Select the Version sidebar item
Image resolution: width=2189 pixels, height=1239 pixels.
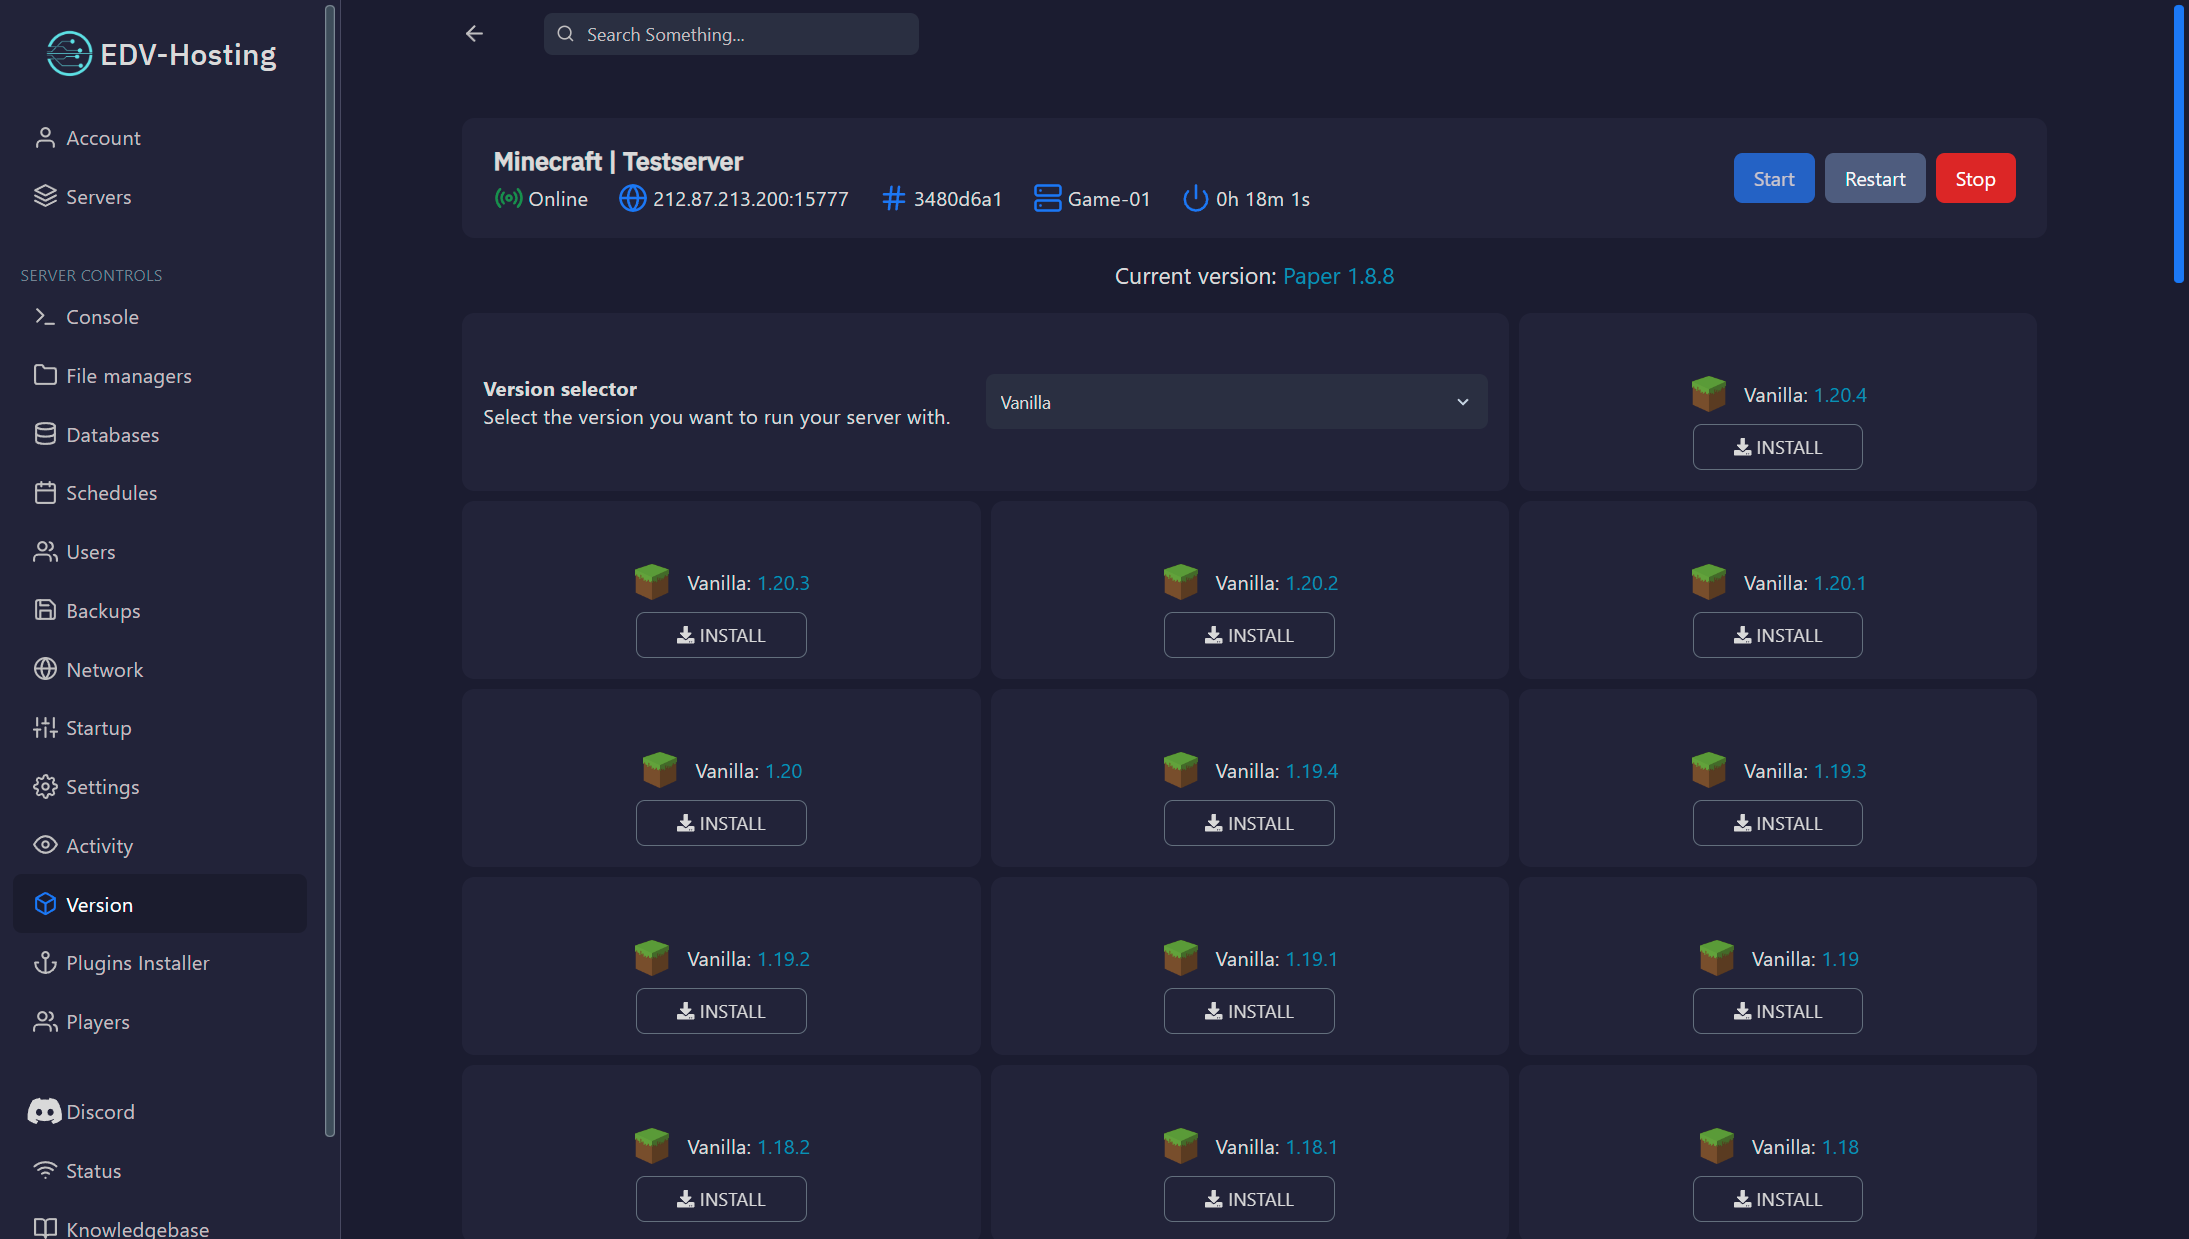(160, 904)
